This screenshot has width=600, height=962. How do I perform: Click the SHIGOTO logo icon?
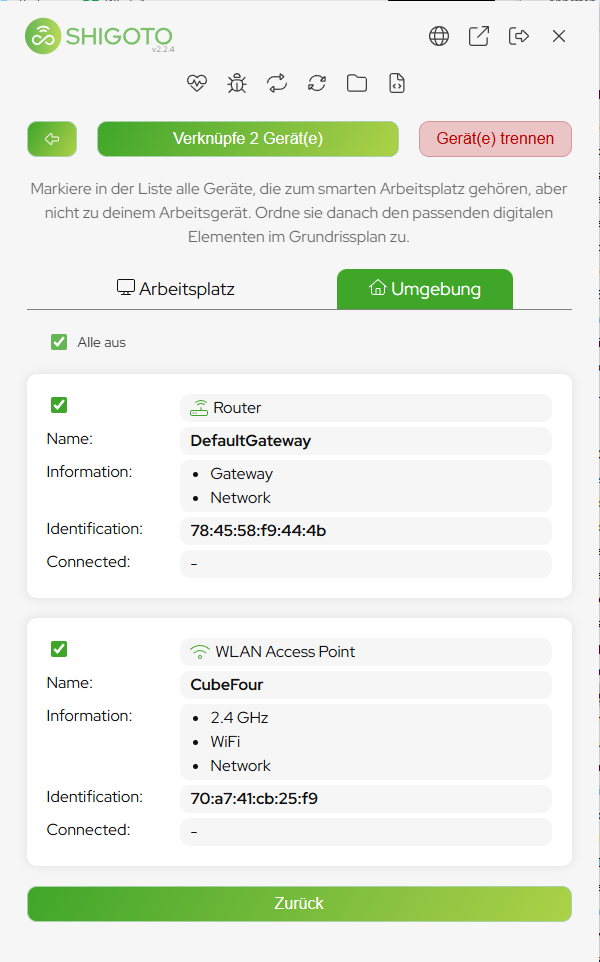(x=43, y=36)
